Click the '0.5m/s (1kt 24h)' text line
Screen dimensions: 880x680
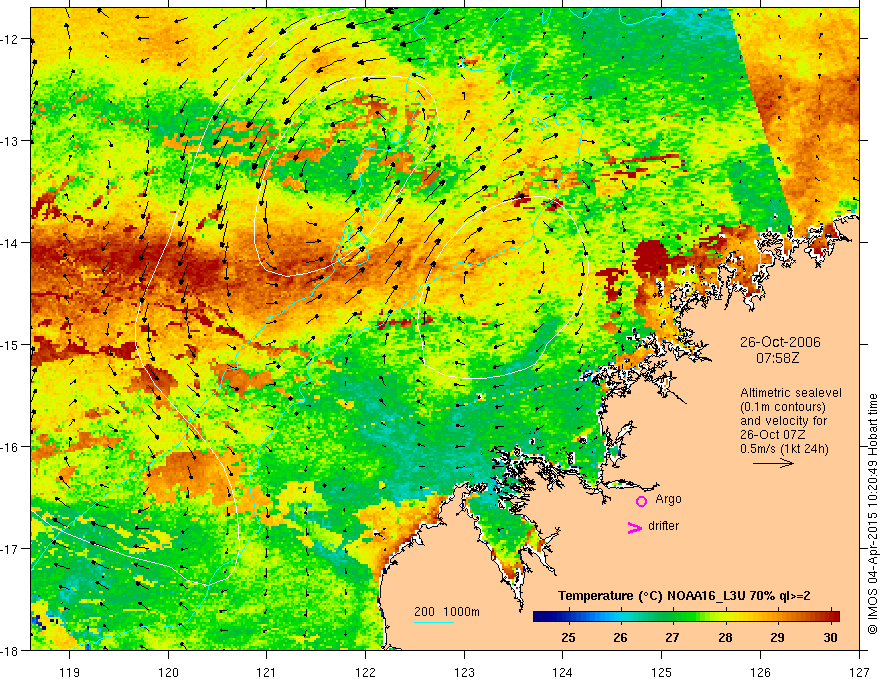[x=785, y=449]
